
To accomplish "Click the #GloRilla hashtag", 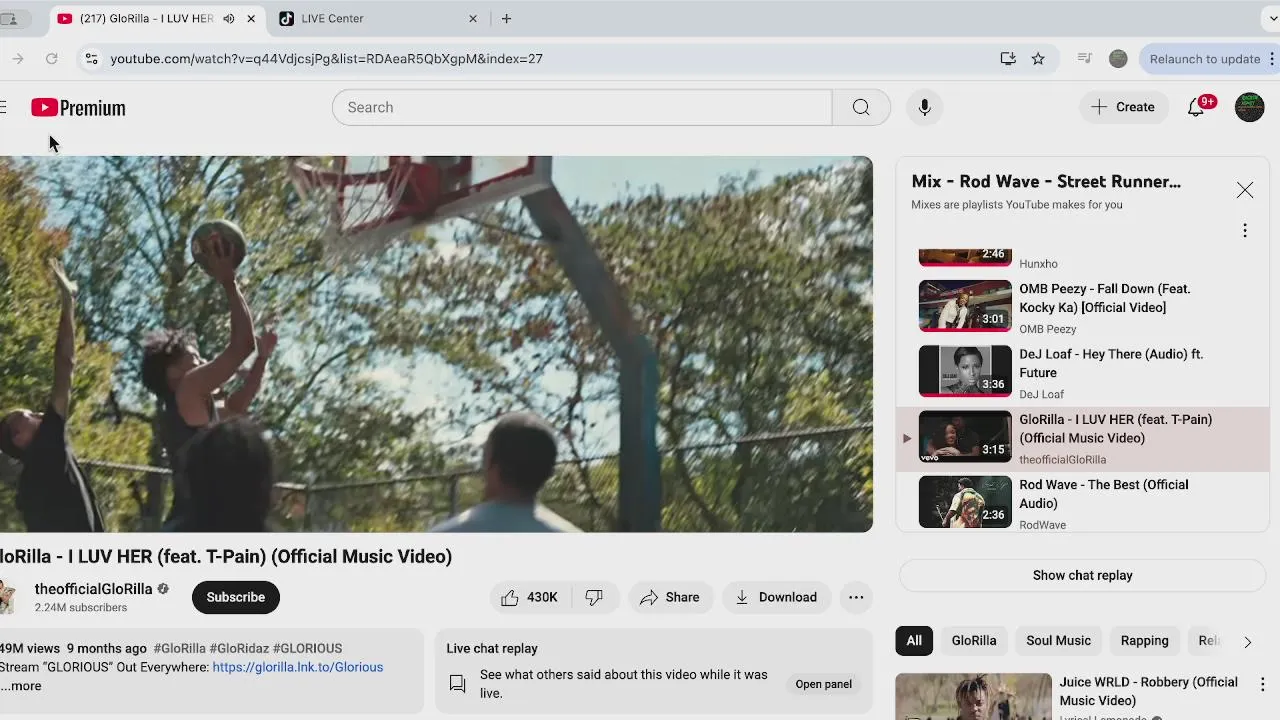I will [x=179, y=648].
